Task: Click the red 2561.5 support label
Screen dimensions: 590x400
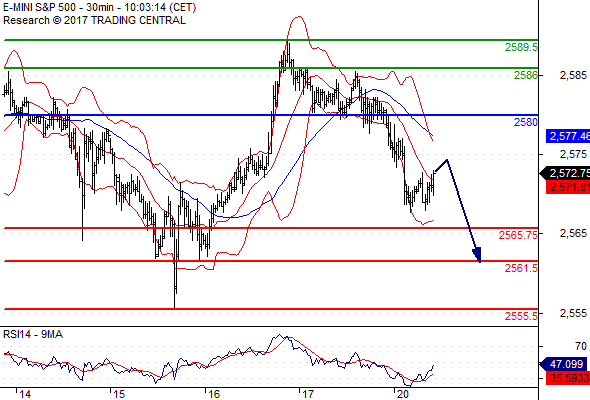Action: [521, 268]
